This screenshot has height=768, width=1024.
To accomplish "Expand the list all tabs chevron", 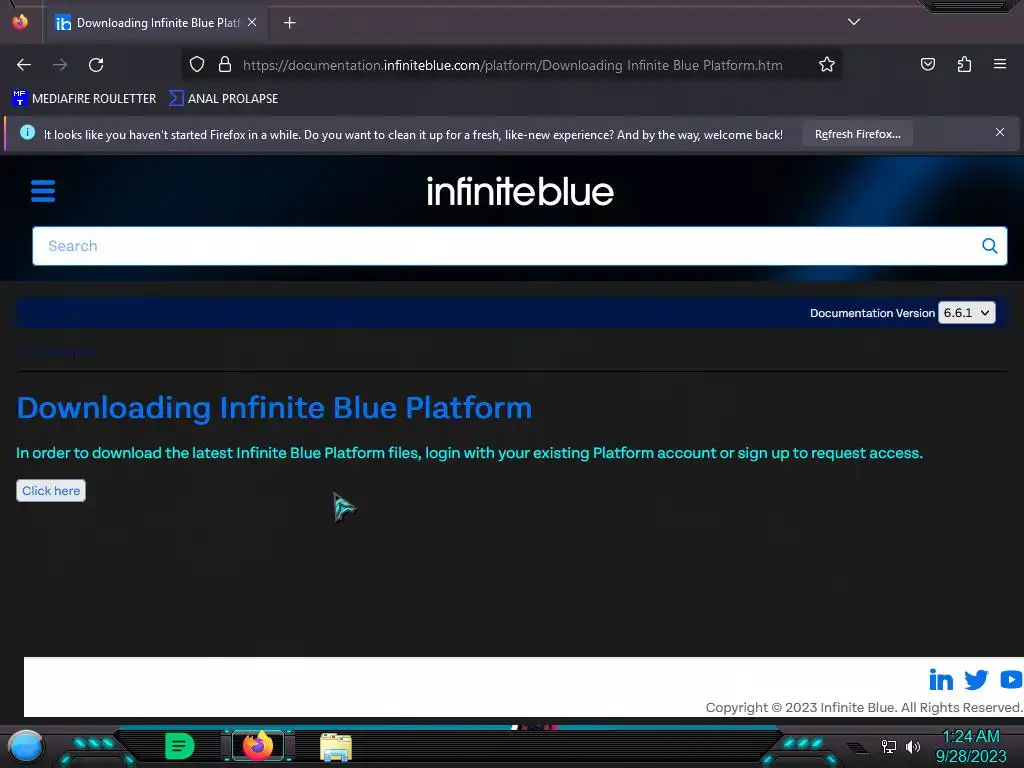I will (x=854, y=22).
